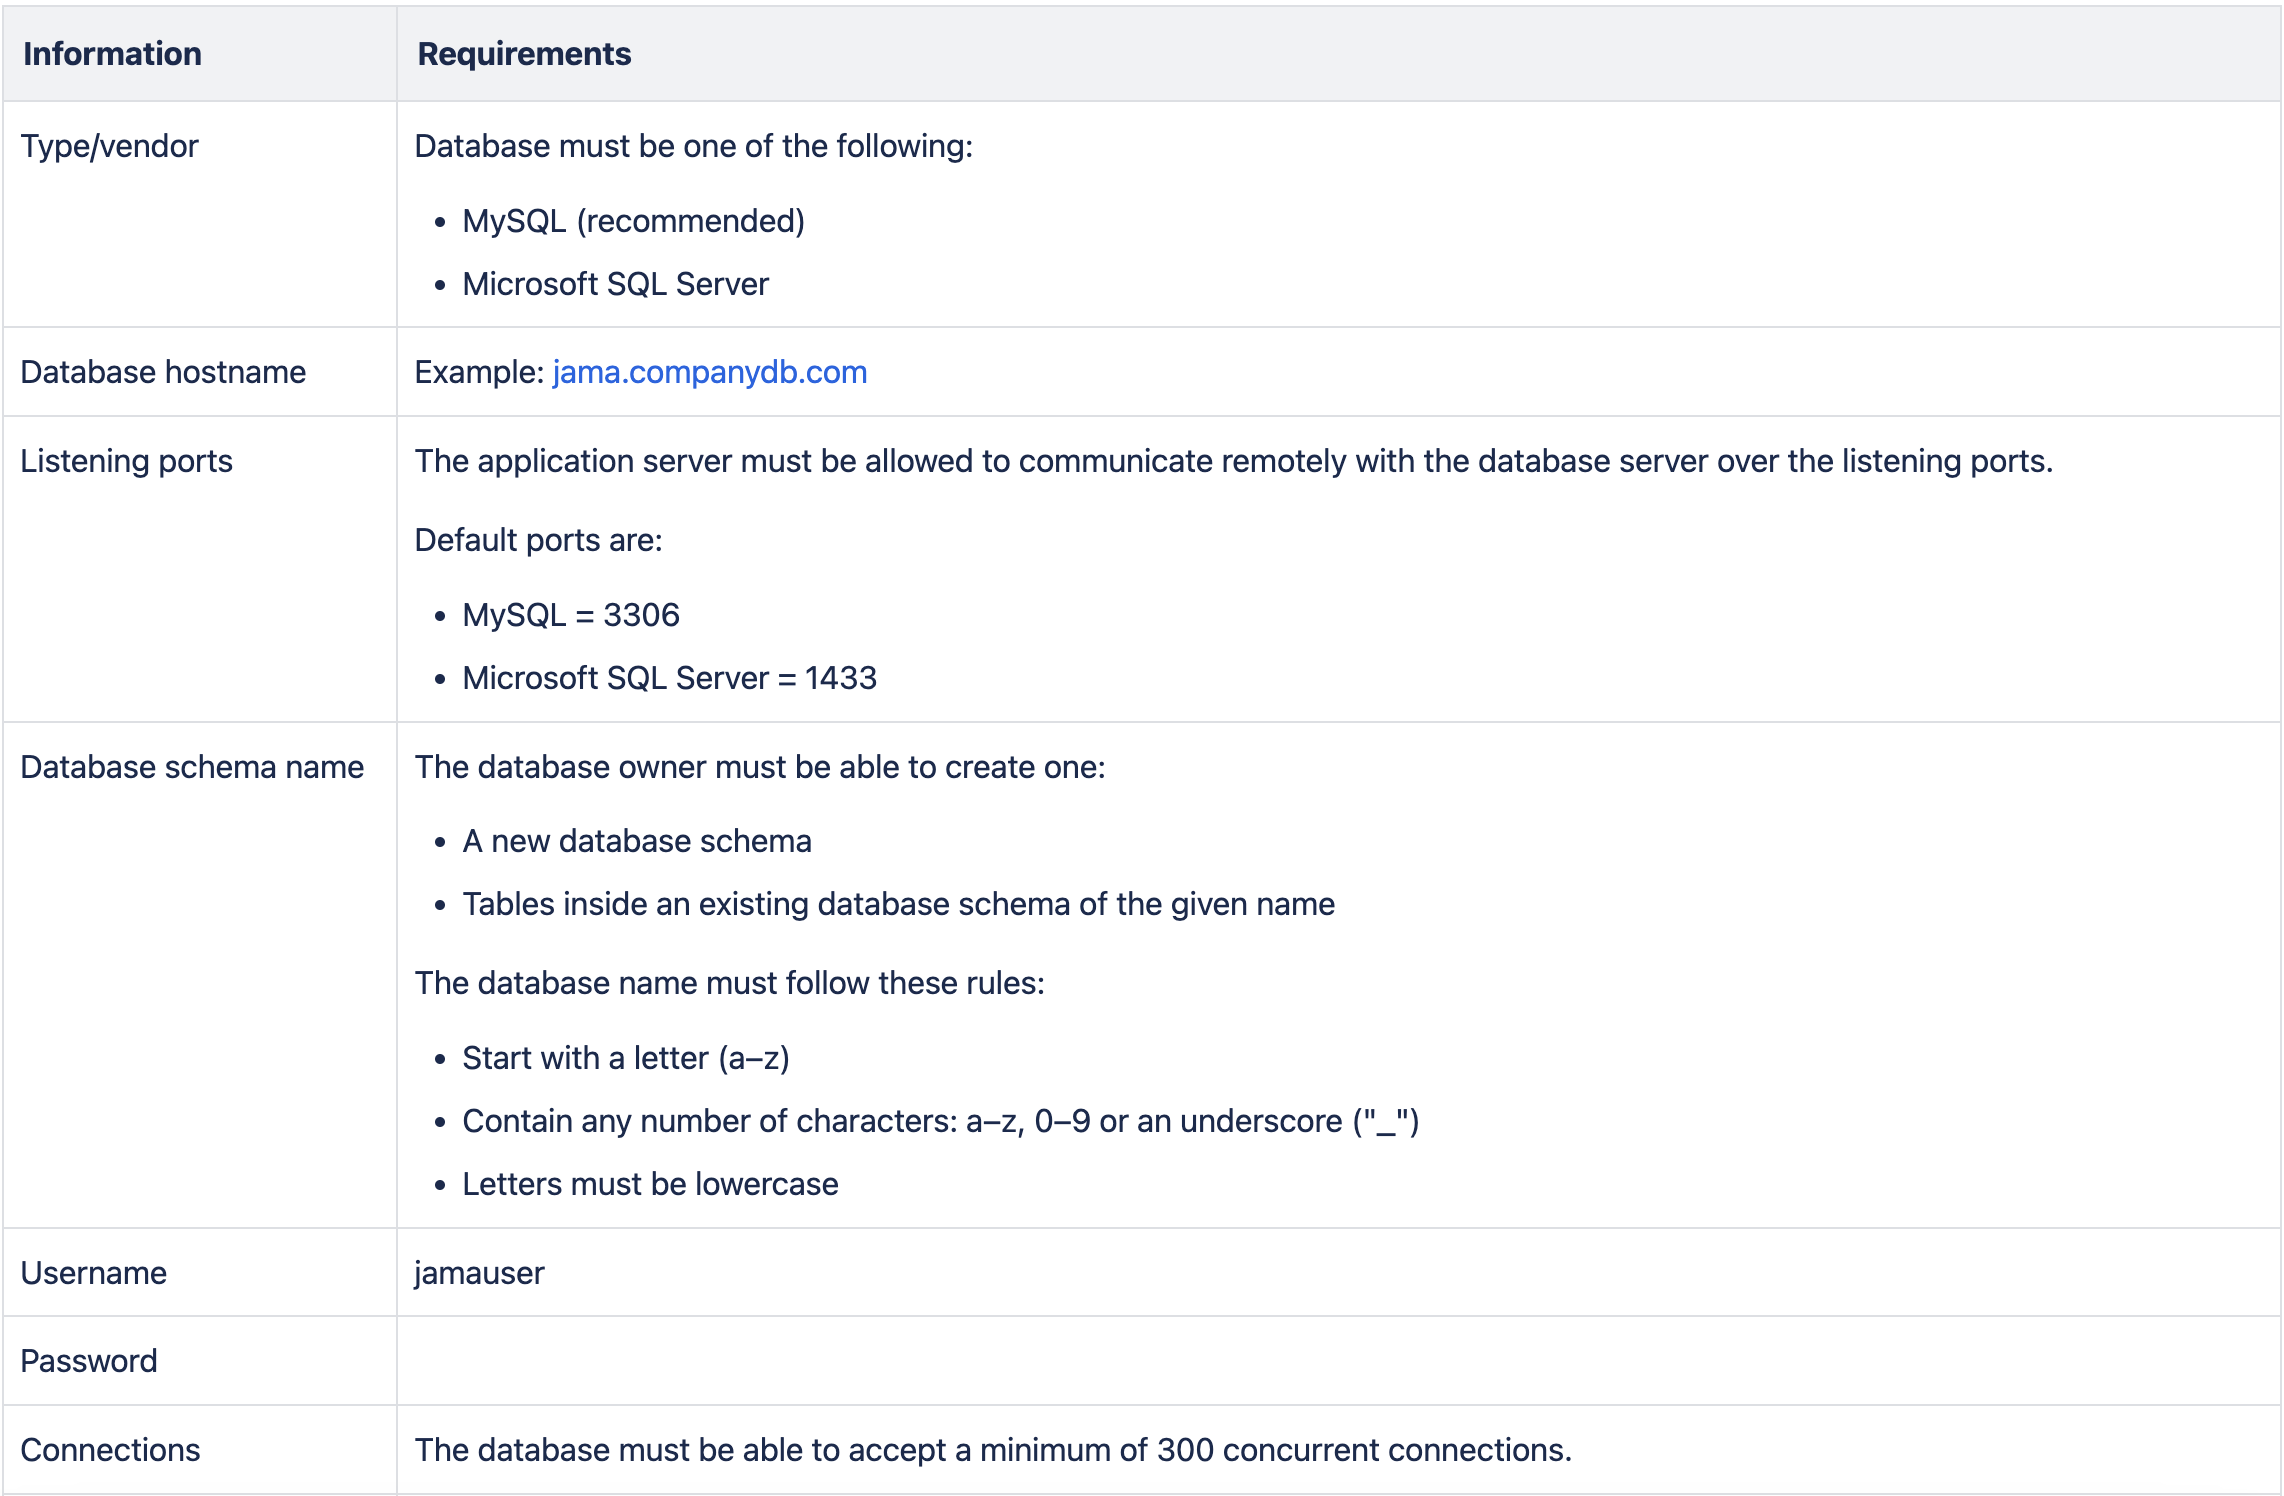Screen dimensions: 2284x1496
Task: Click Start with a letter (a–z) bullet
Action: click(626, 1058)
